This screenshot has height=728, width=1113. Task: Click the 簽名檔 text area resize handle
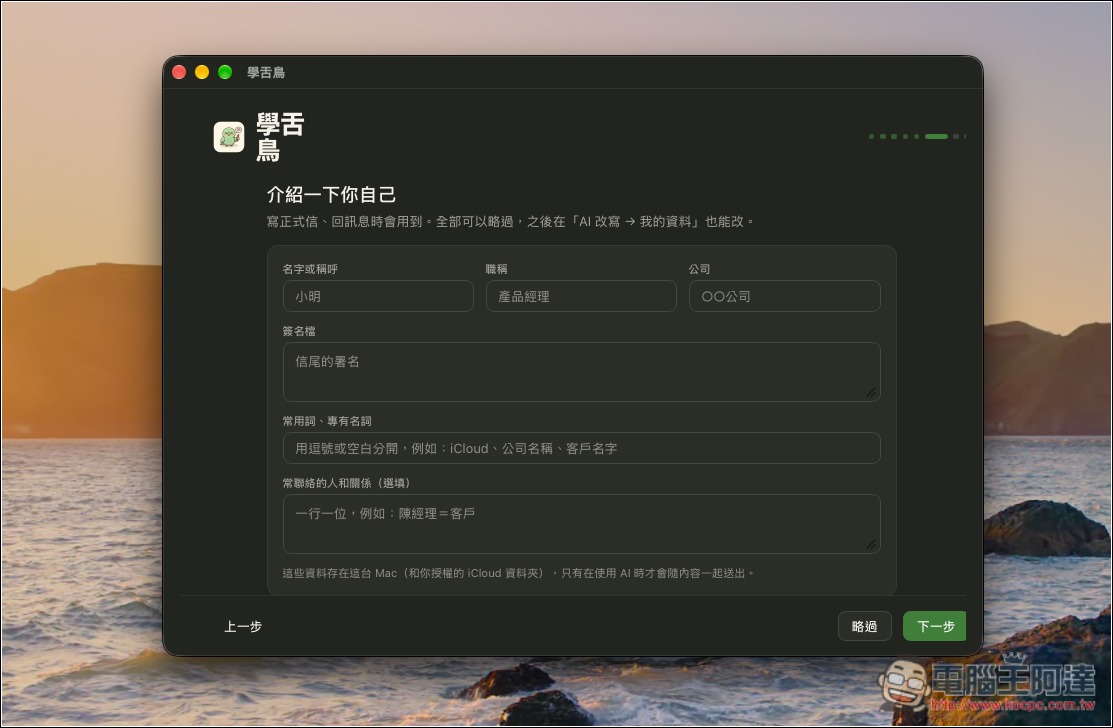pos(871,392)
